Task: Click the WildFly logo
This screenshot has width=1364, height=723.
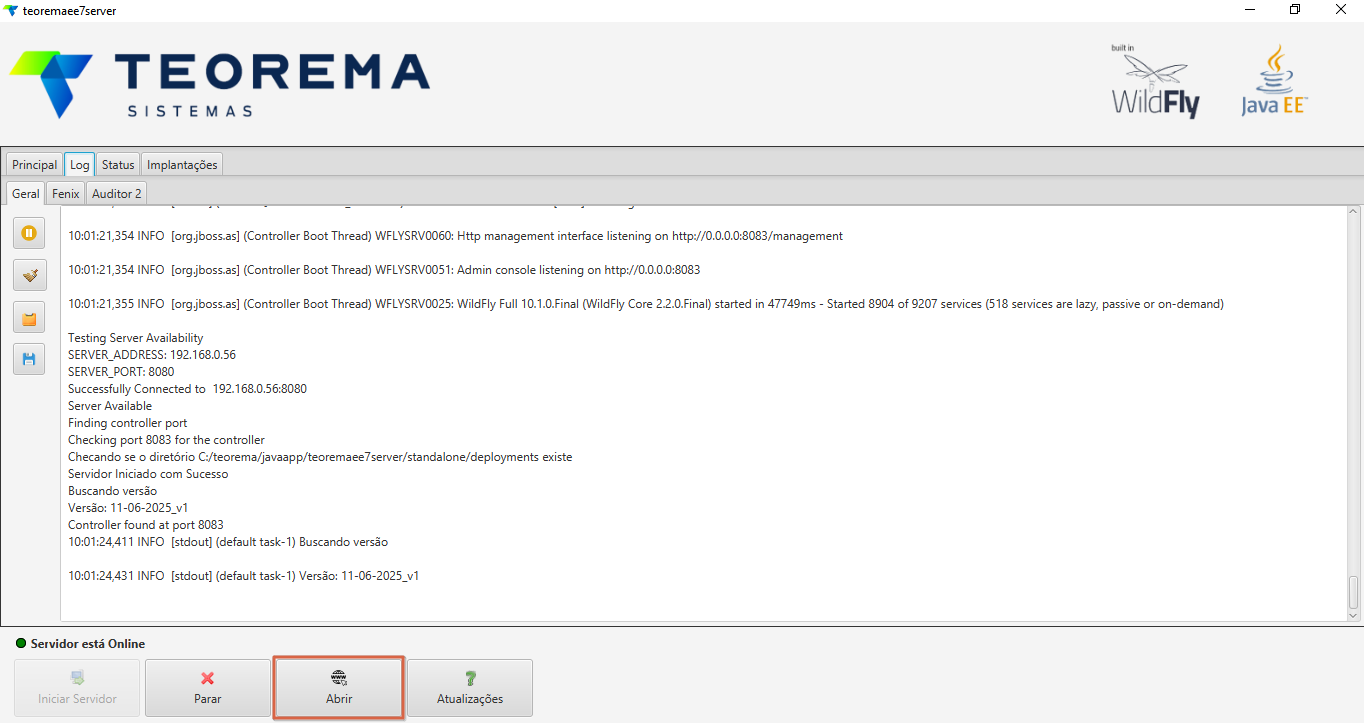Action: 1155,82
